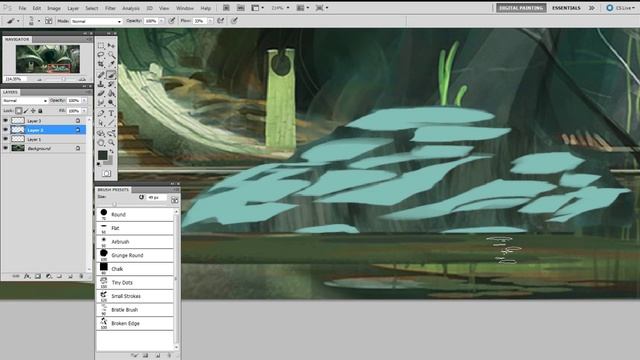640x360 pixels.
Task: Select the Clone Stamp tool
Action: [x=101, y=84]
